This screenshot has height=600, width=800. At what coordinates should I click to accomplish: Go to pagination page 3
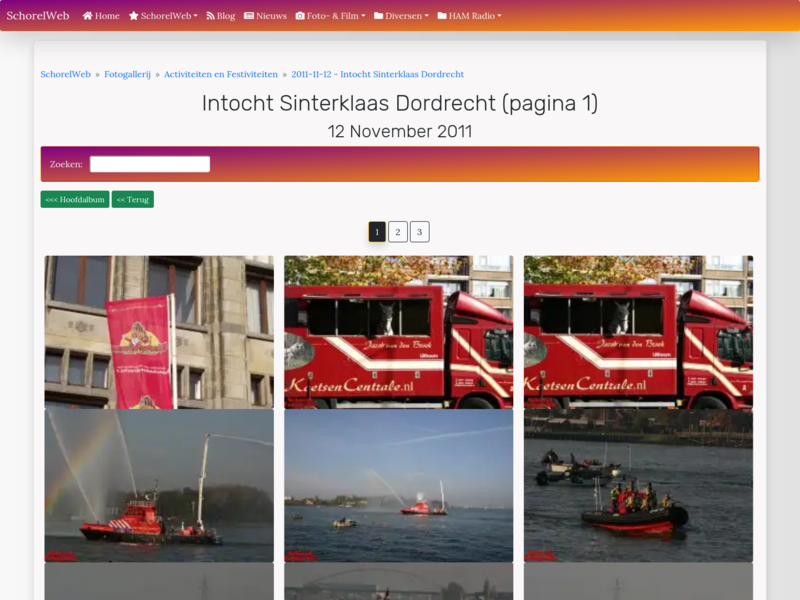pos(419,232)
